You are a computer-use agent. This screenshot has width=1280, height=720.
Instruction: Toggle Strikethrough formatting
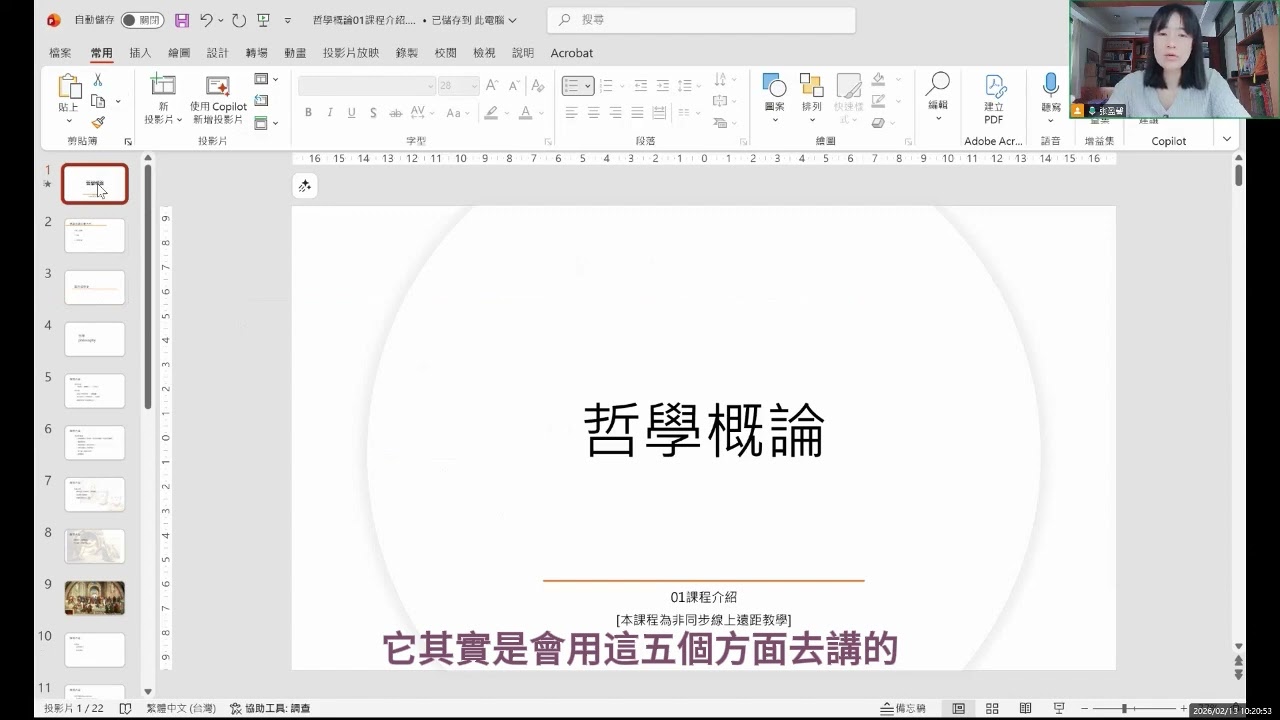(x=395, y=113)
